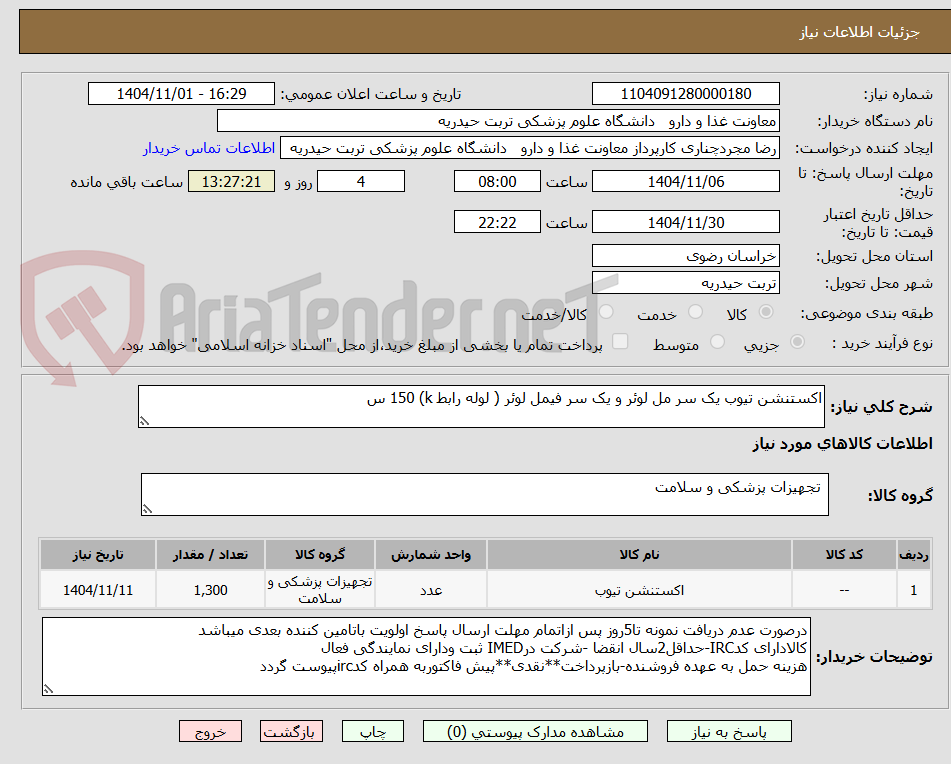951x764 pixels.
Task: Click the نام کالا column header
Action: click(639, 555)
